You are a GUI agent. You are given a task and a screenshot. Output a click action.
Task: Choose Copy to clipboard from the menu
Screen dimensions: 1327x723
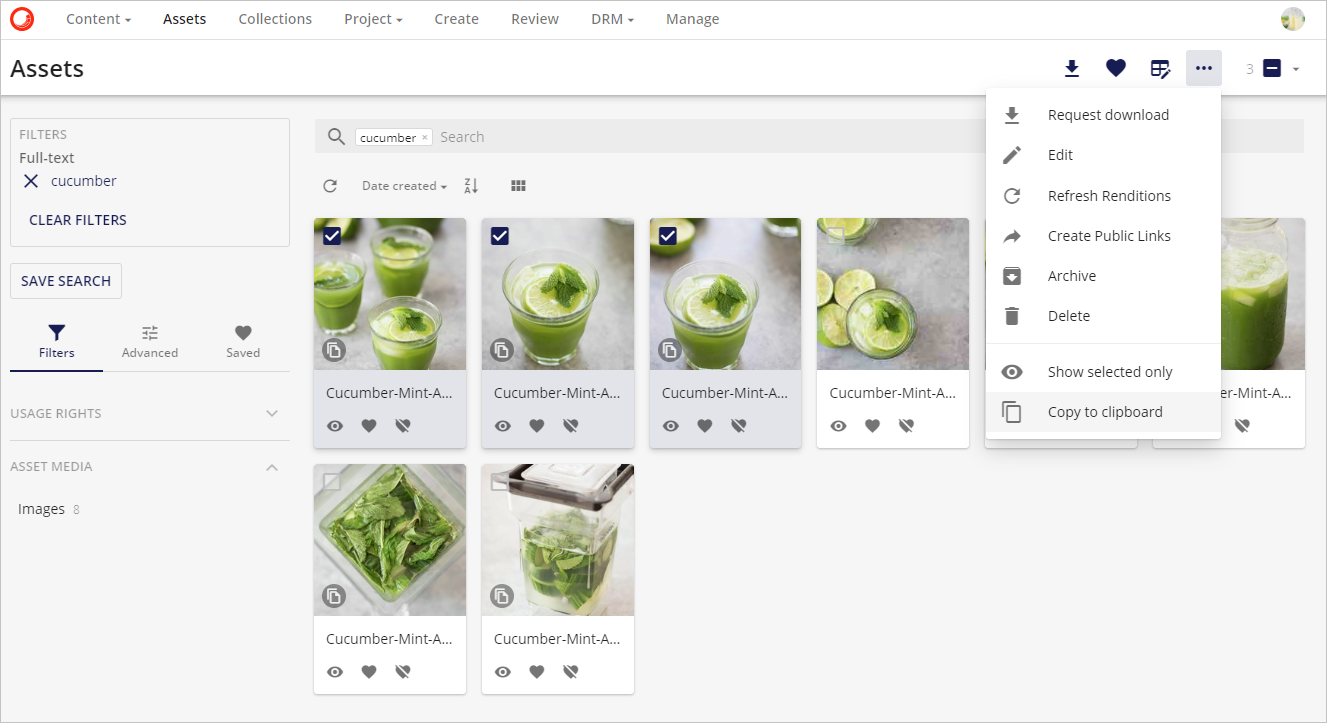(1104, 412)
